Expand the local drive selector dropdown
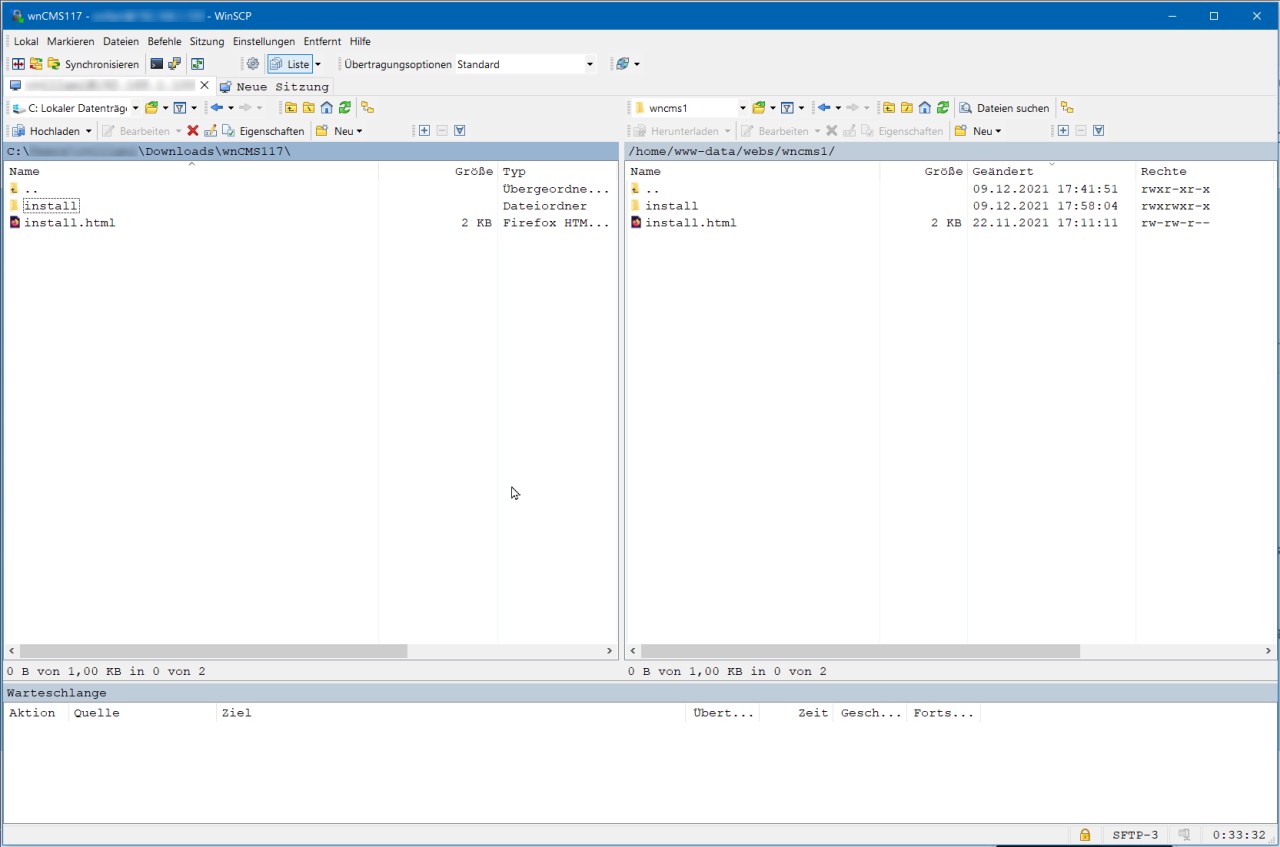 [135, 108]
